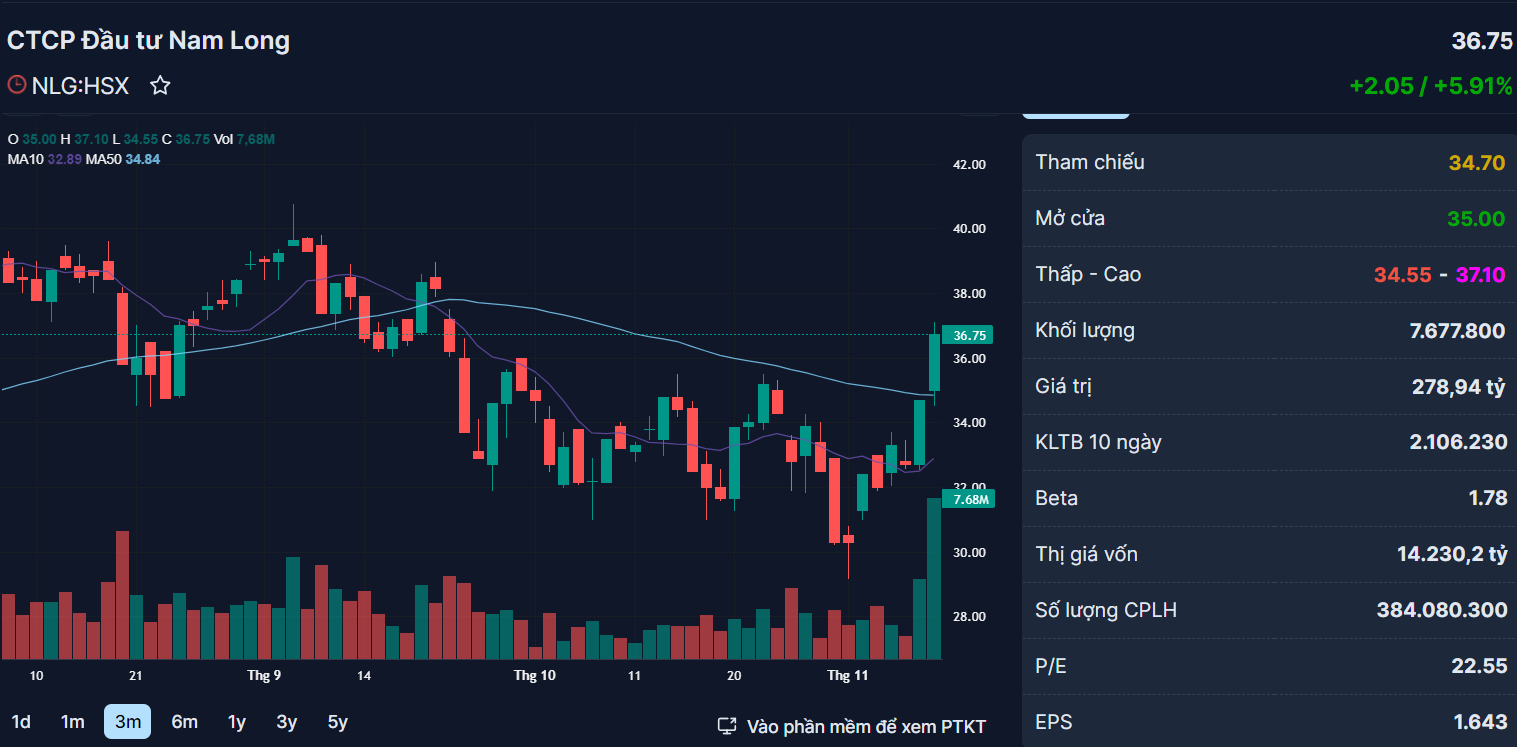
Task: Click the Thấp - Cao row label
Action: [1088, 274]
